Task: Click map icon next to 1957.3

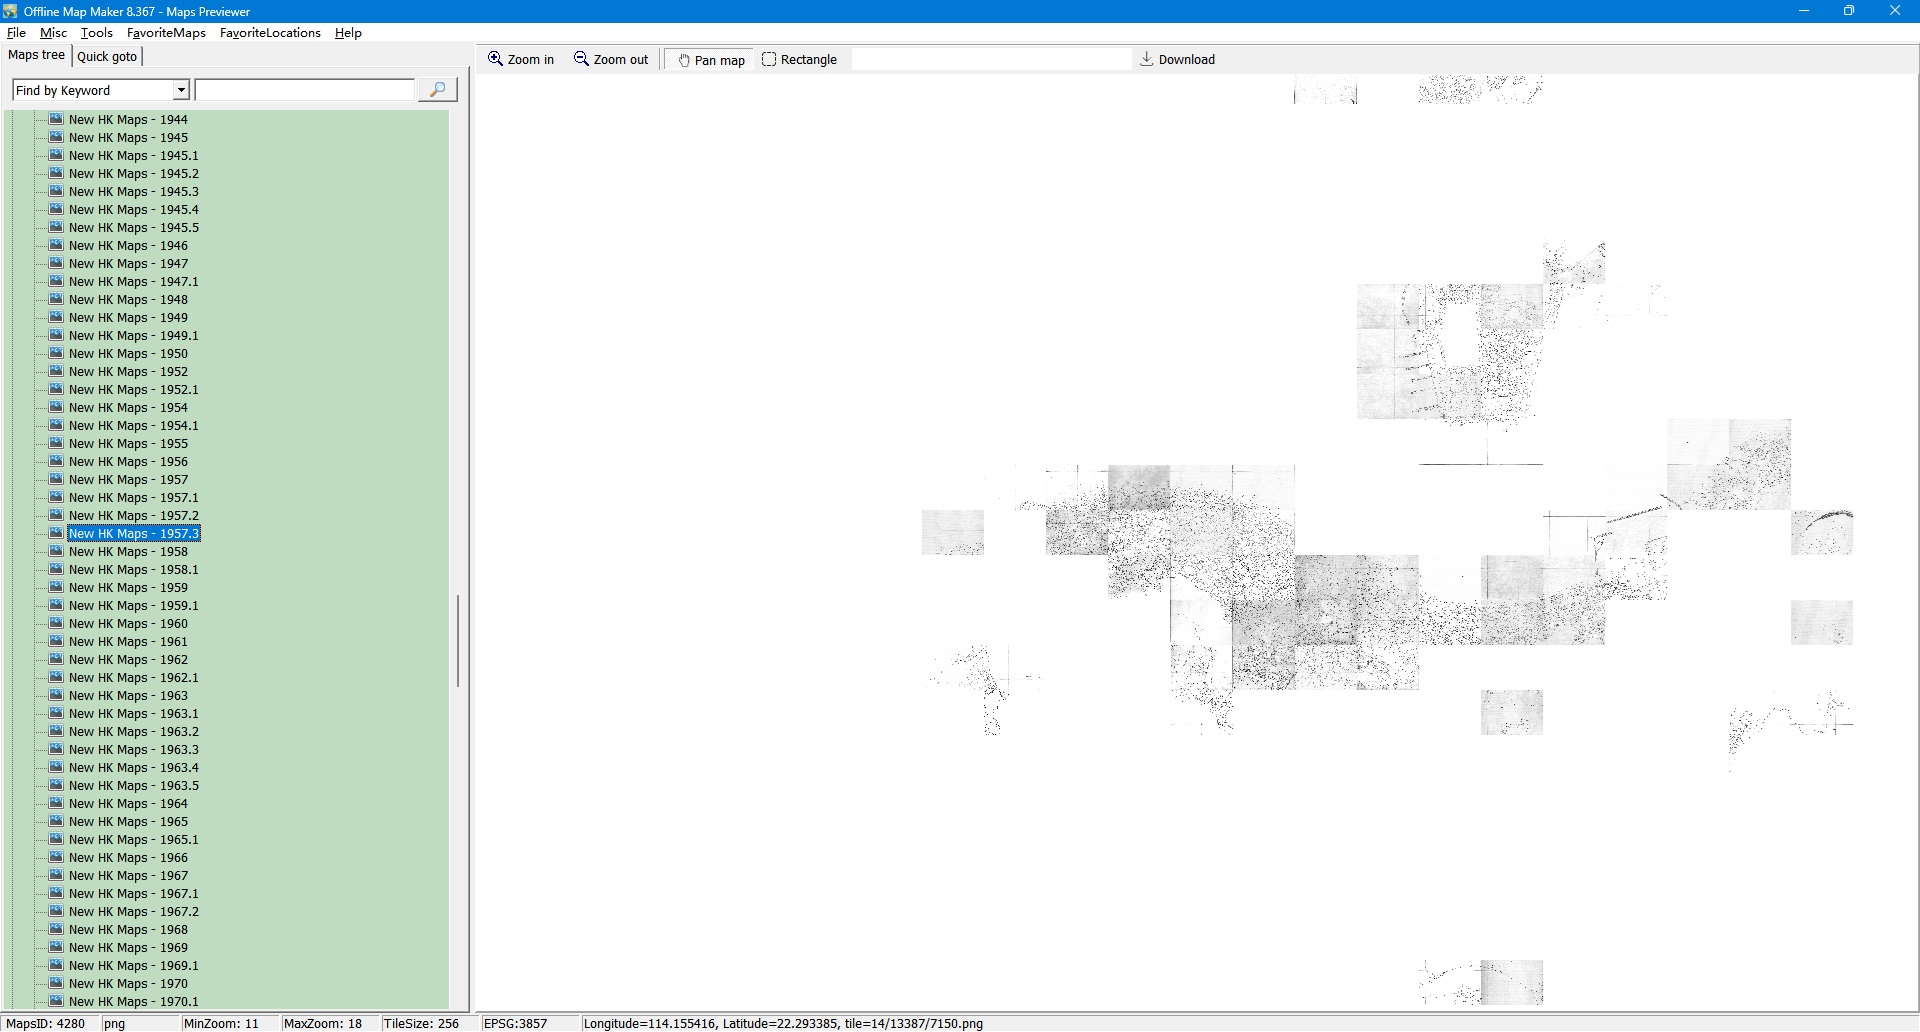Action: (x=57, y=533)
